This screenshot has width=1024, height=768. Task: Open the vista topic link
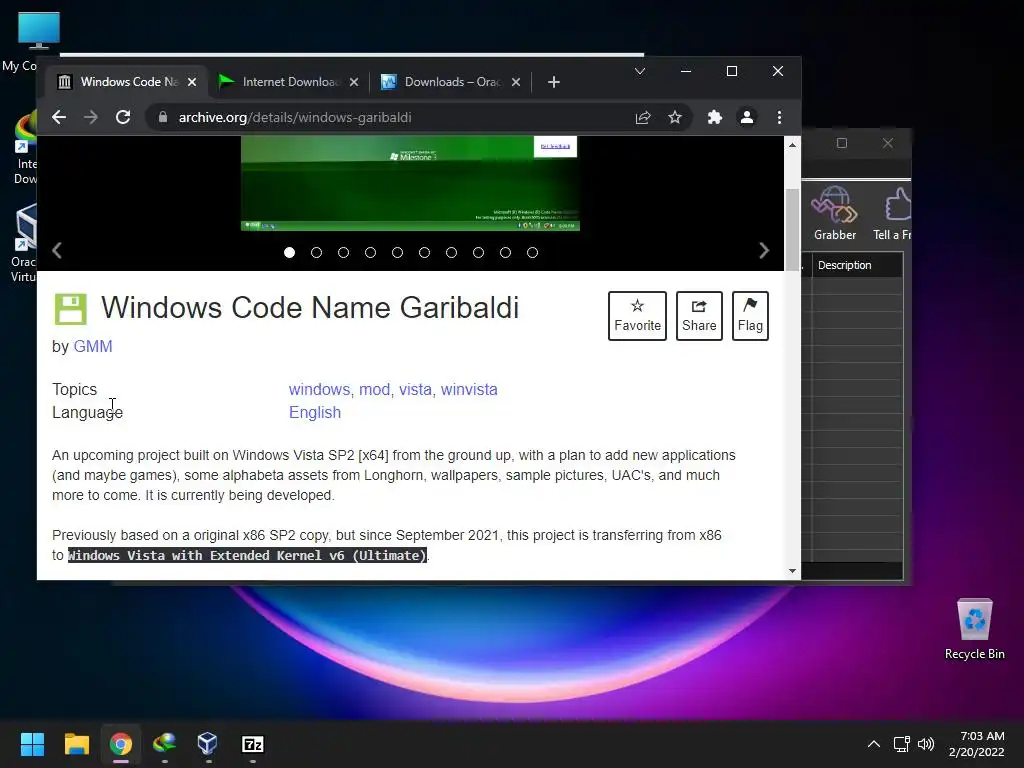(415, 390)
